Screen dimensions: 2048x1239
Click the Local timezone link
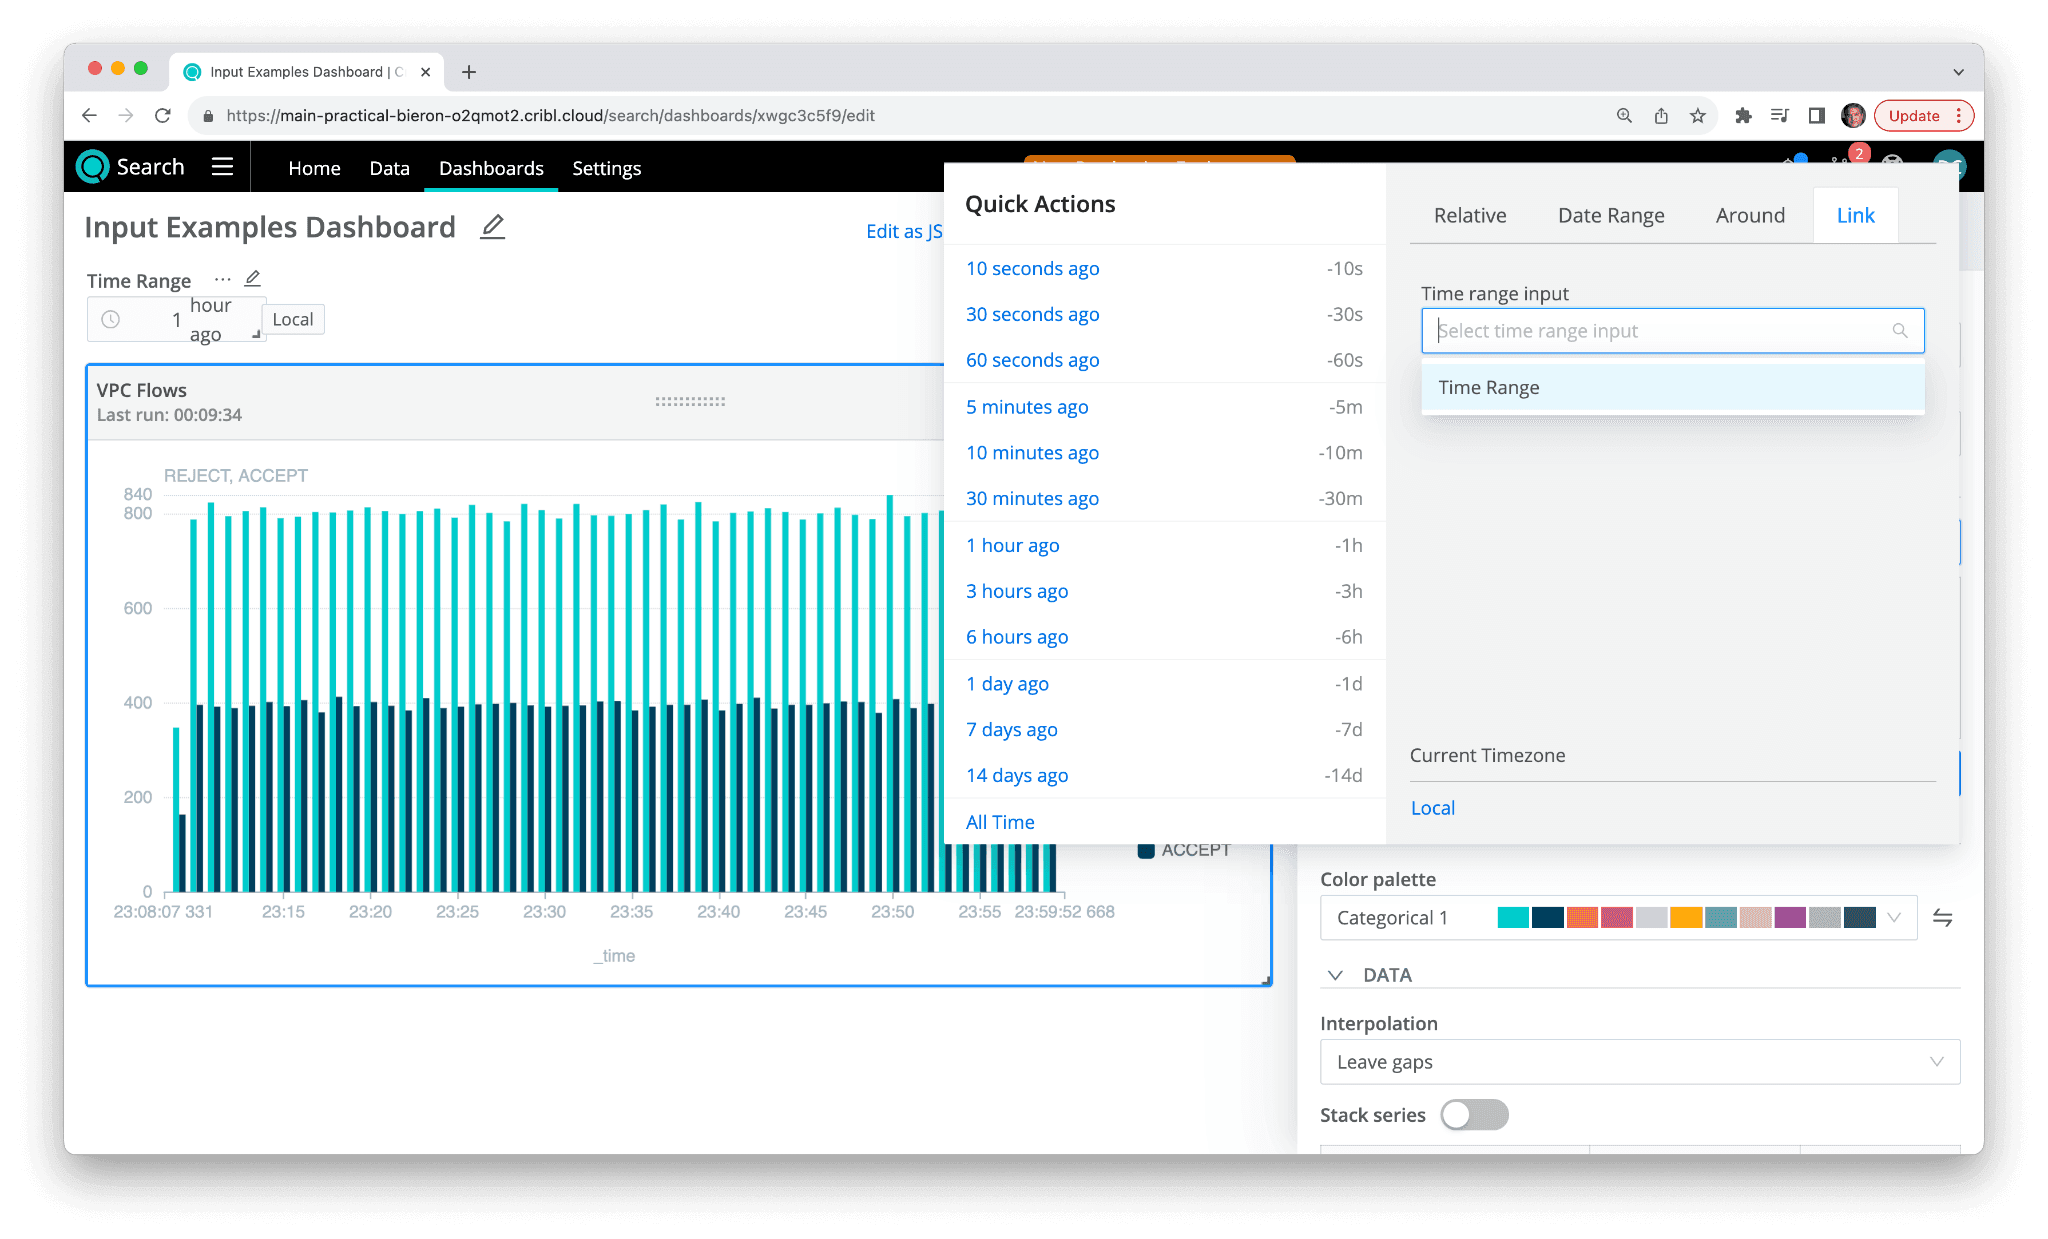coord(1432,808)
